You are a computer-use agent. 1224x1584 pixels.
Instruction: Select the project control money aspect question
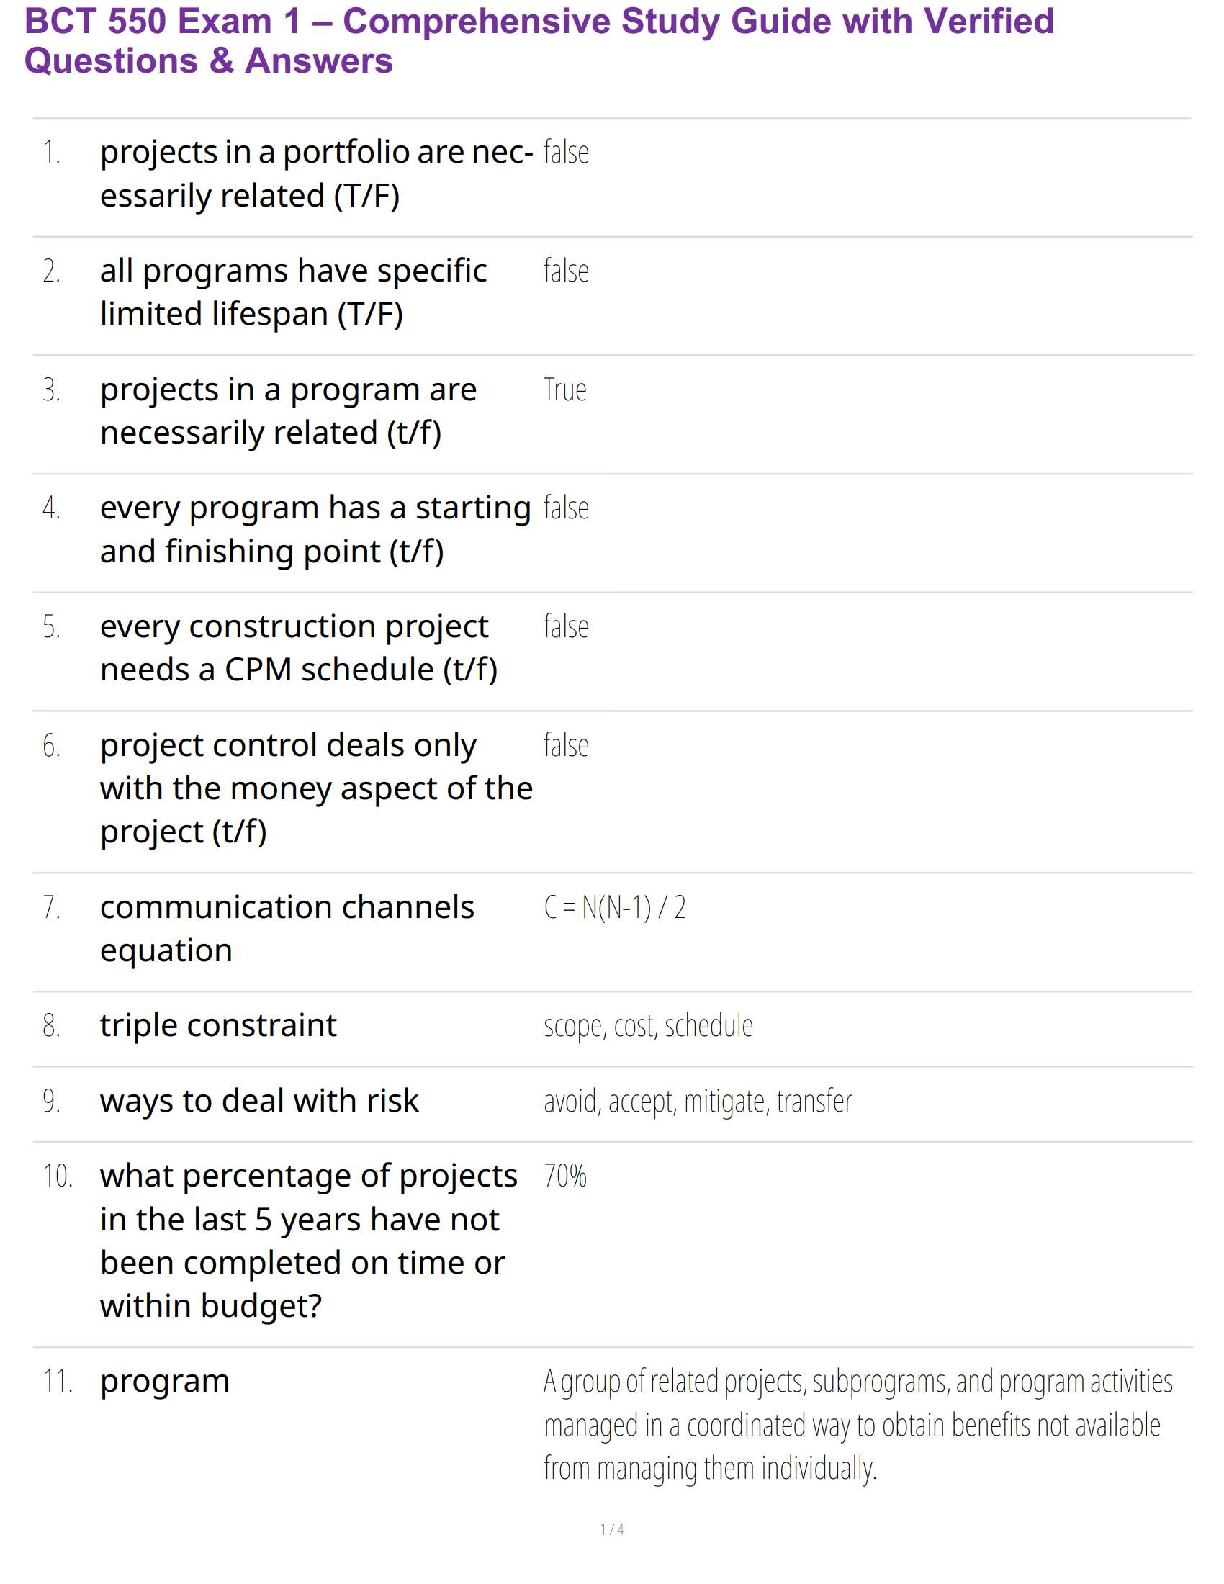(x=316, y=788)
